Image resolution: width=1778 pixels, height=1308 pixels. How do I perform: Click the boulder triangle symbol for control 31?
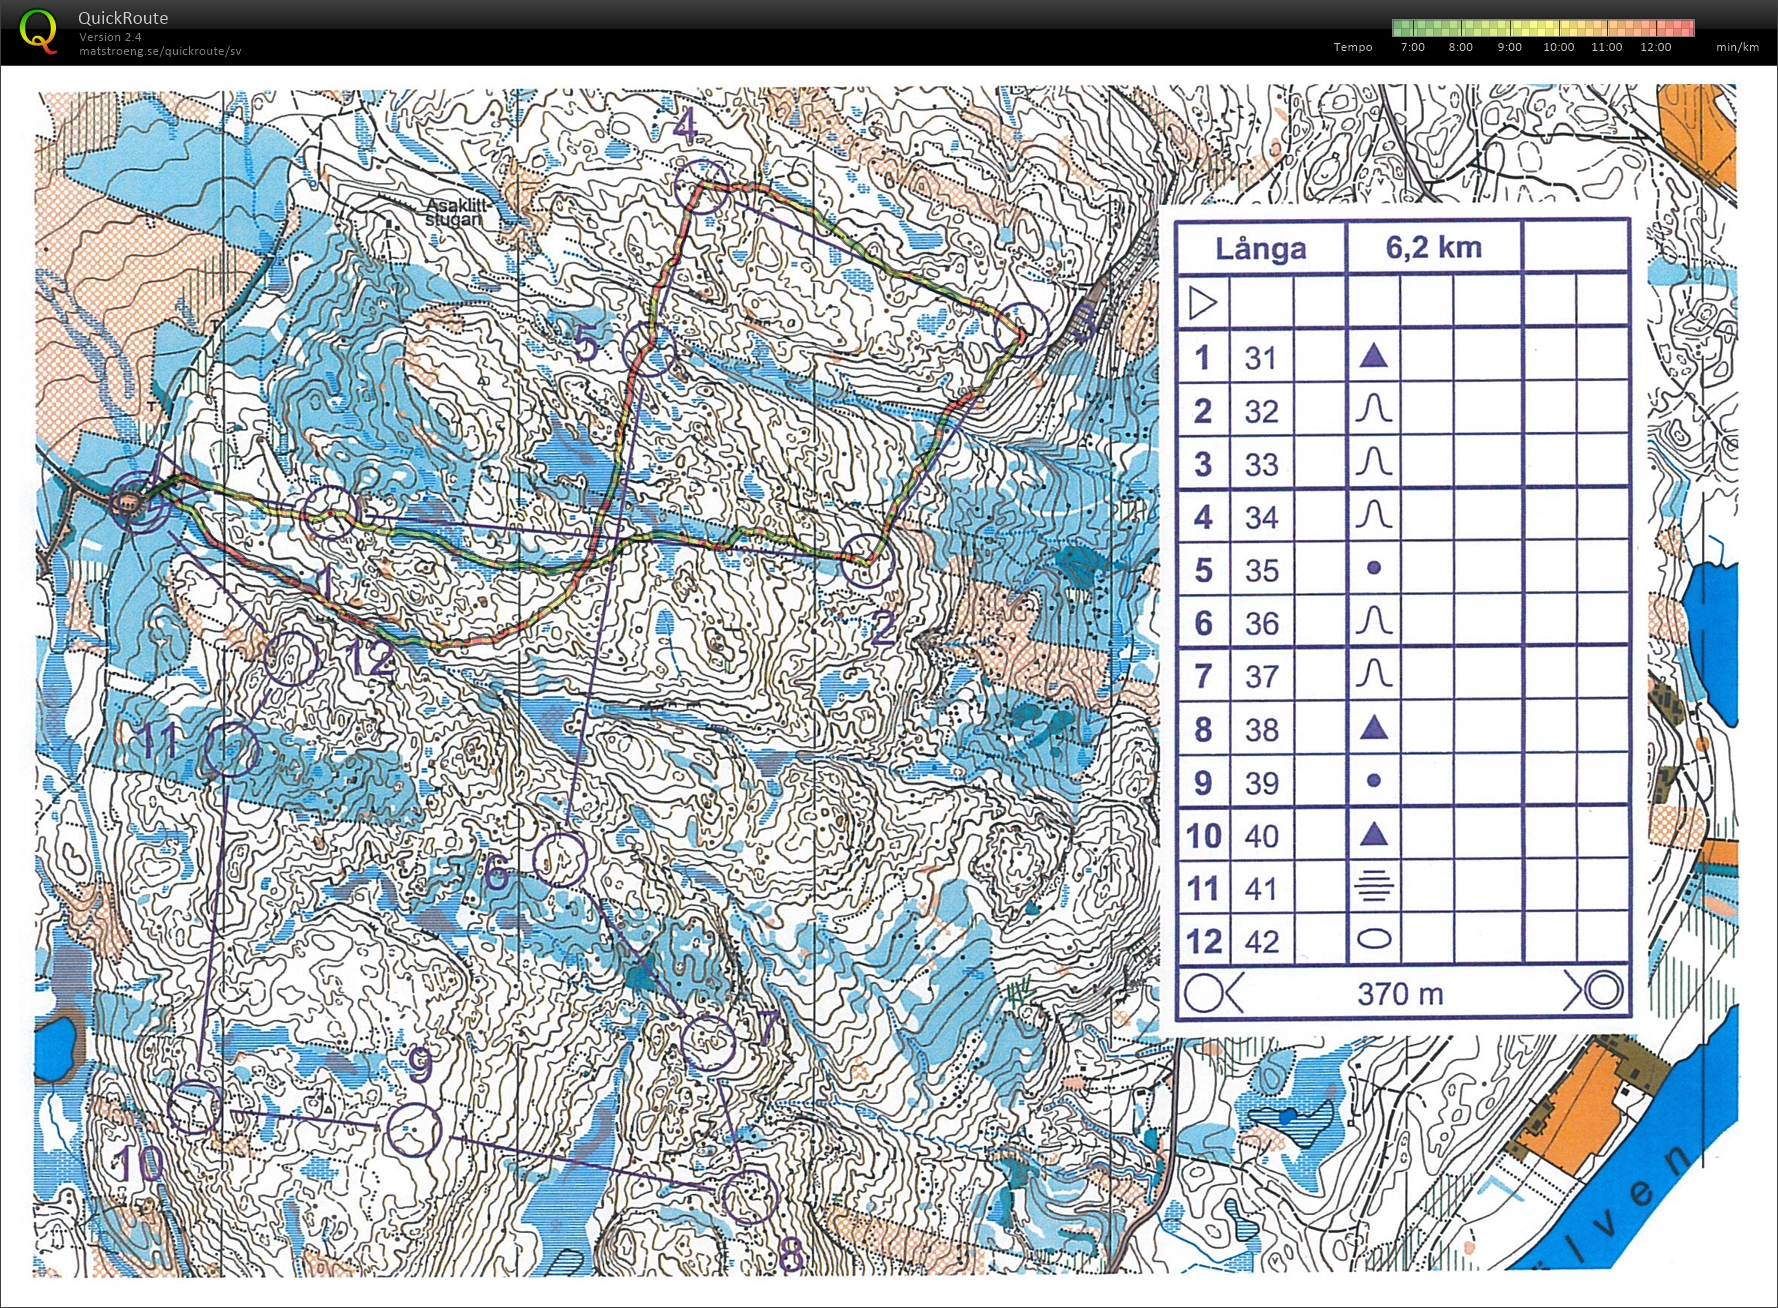click(x=1374, y=355)
